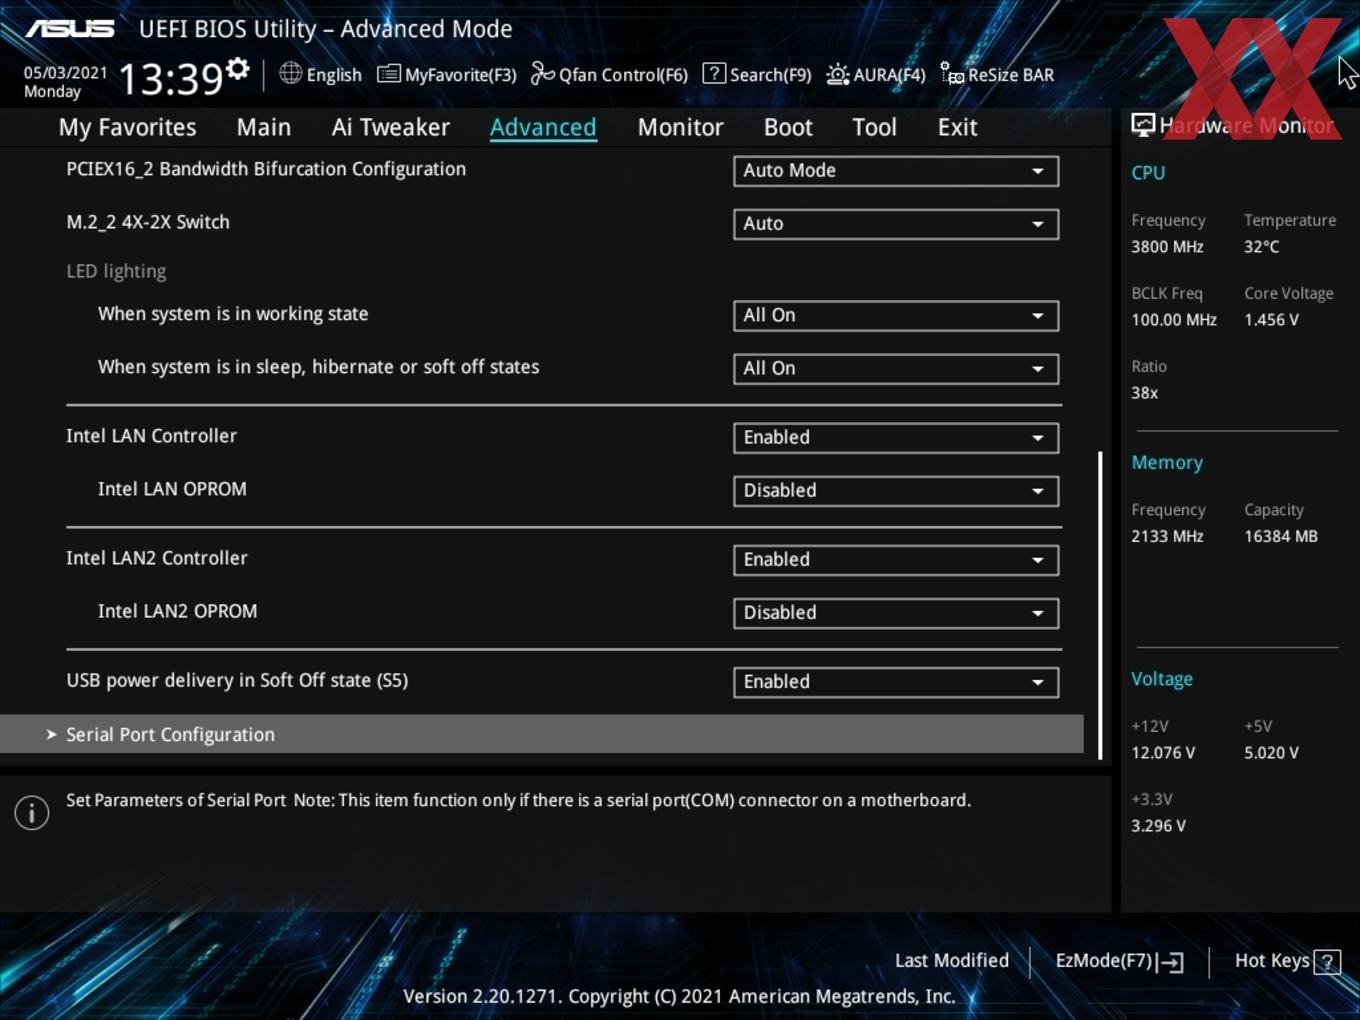Switch to Ai Tweaker tab
The width and height of the screenshot is (1360, 1020).
(x=391, y=127)
